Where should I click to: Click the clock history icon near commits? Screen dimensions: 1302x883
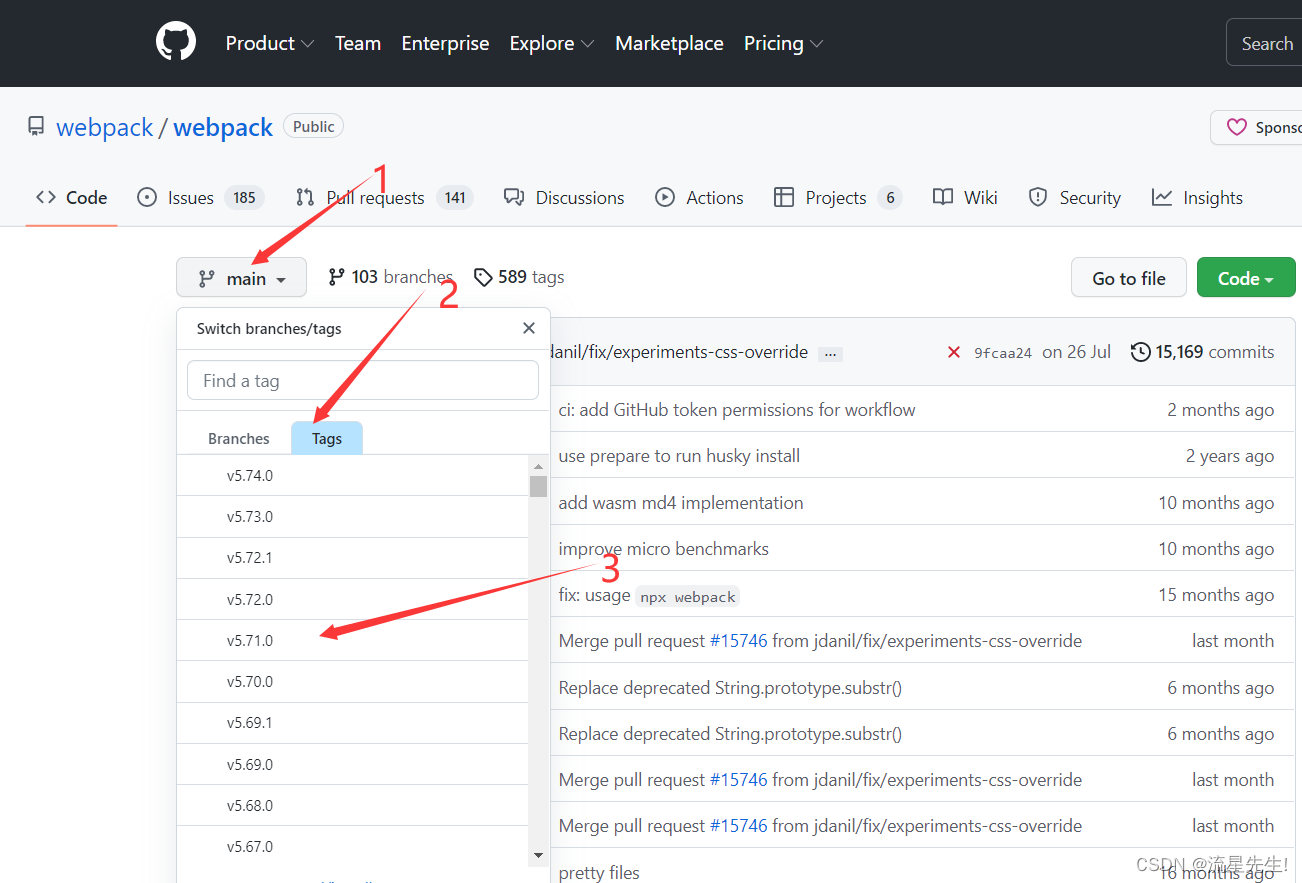click(x=1140, y=352)
